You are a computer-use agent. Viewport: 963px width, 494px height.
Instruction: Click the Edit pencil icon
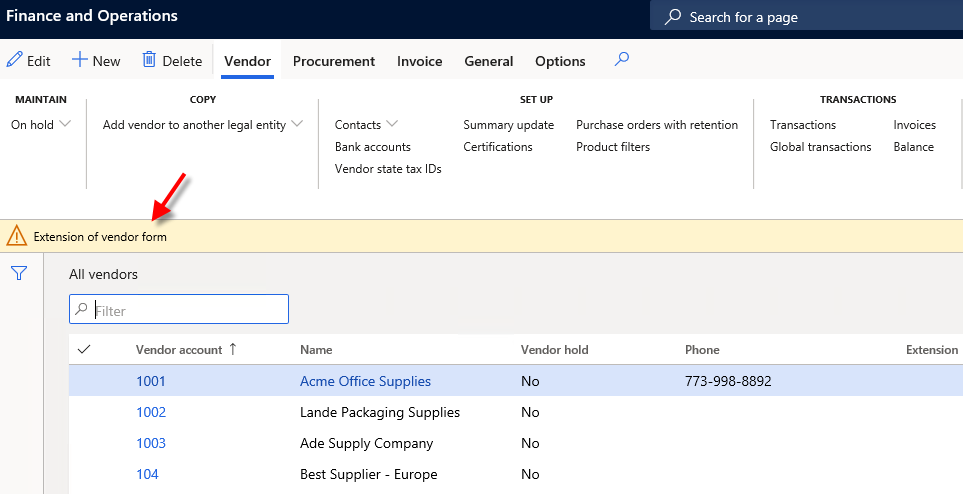(14, 60)
